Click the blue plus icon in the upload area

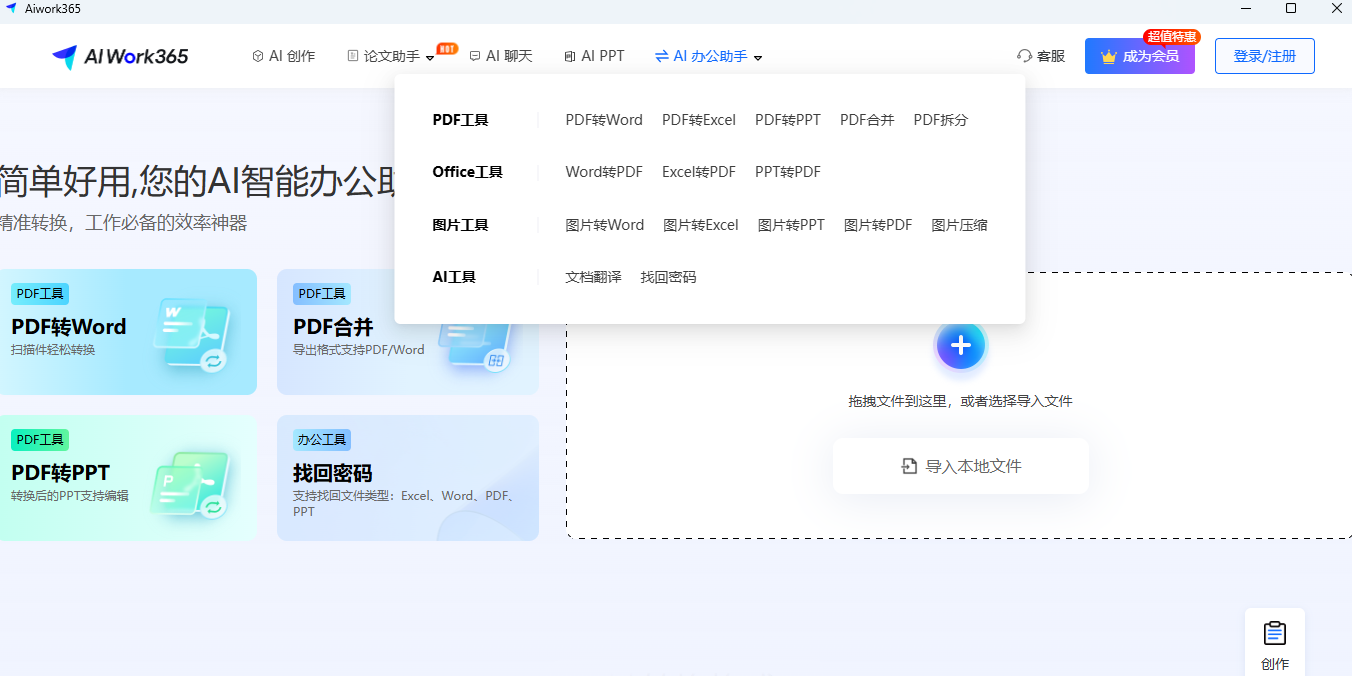[x=960, y=344]
